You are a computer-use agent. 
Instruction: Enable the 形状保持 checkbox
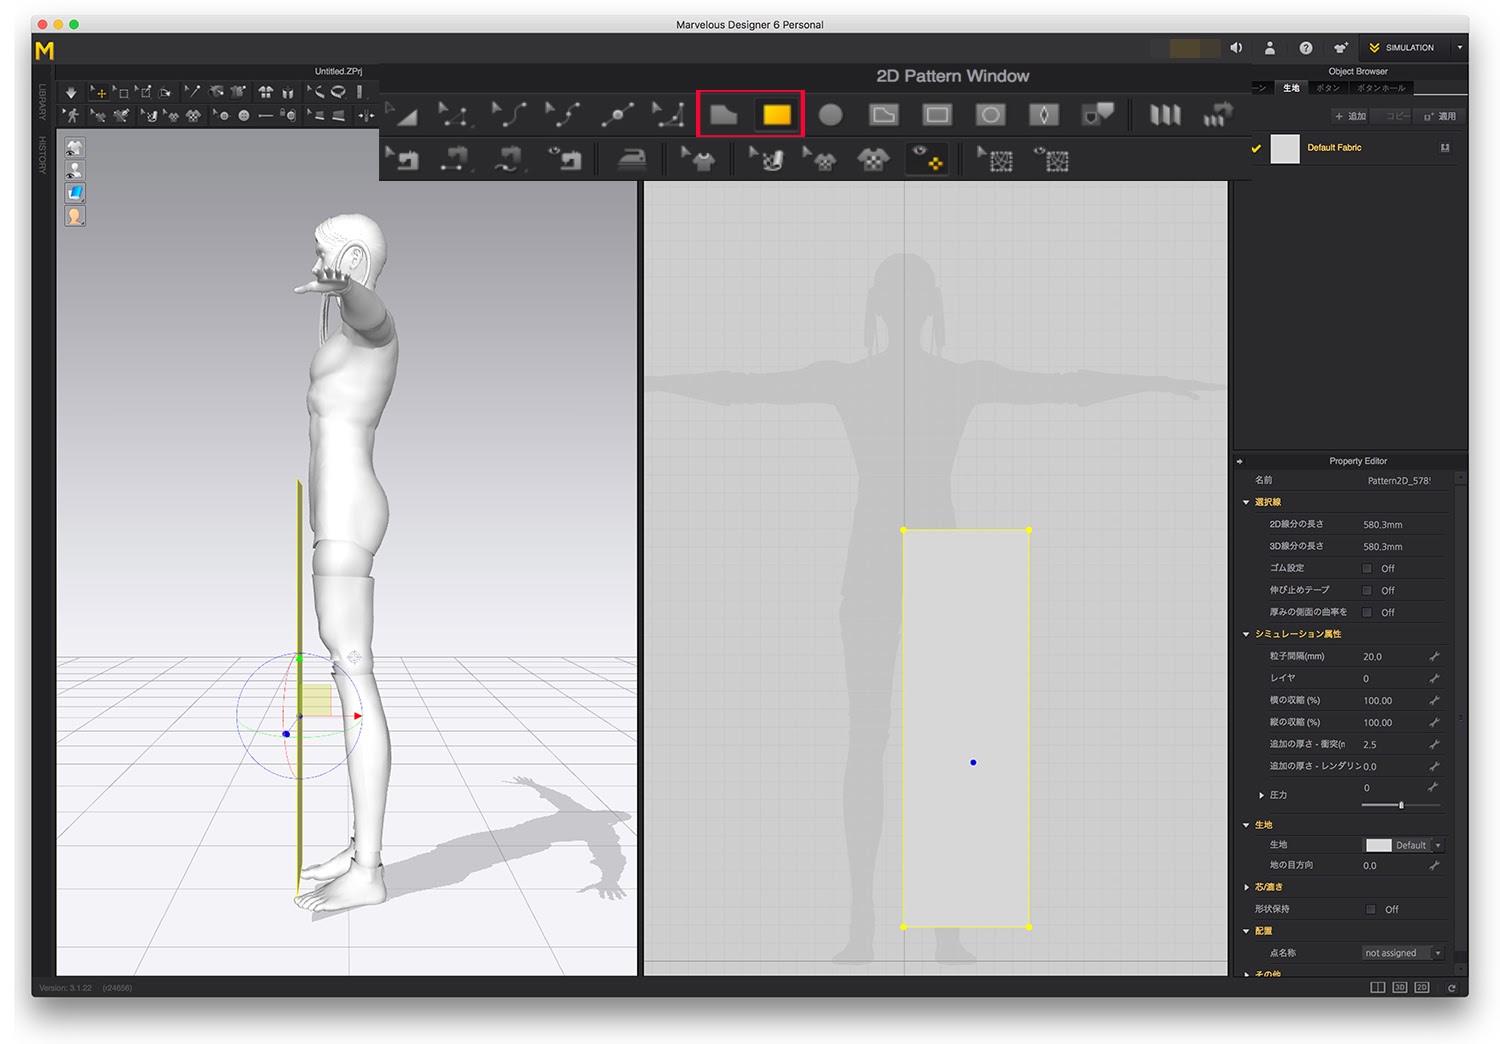(1370, 909)
